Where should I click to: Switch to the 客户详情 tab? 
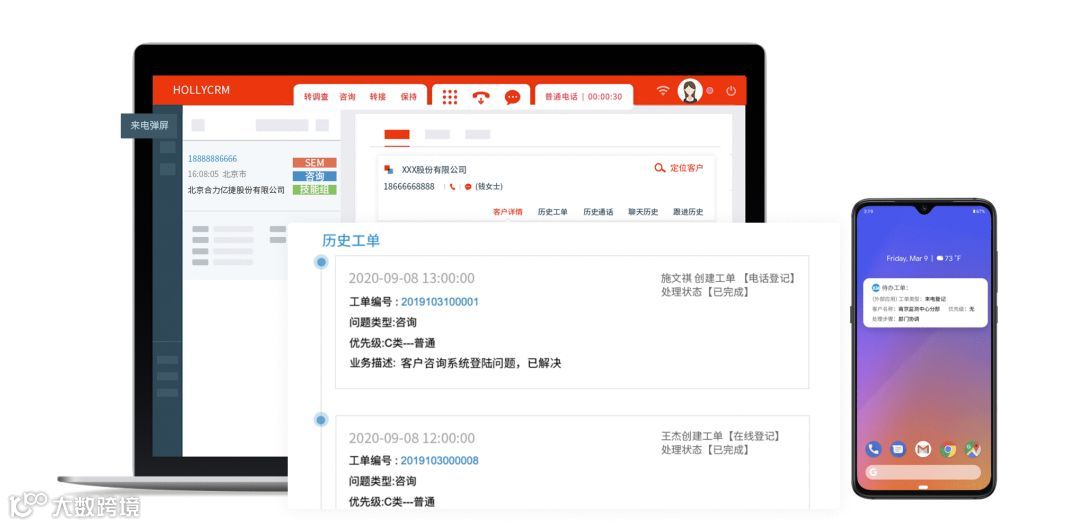click(508, 212)
